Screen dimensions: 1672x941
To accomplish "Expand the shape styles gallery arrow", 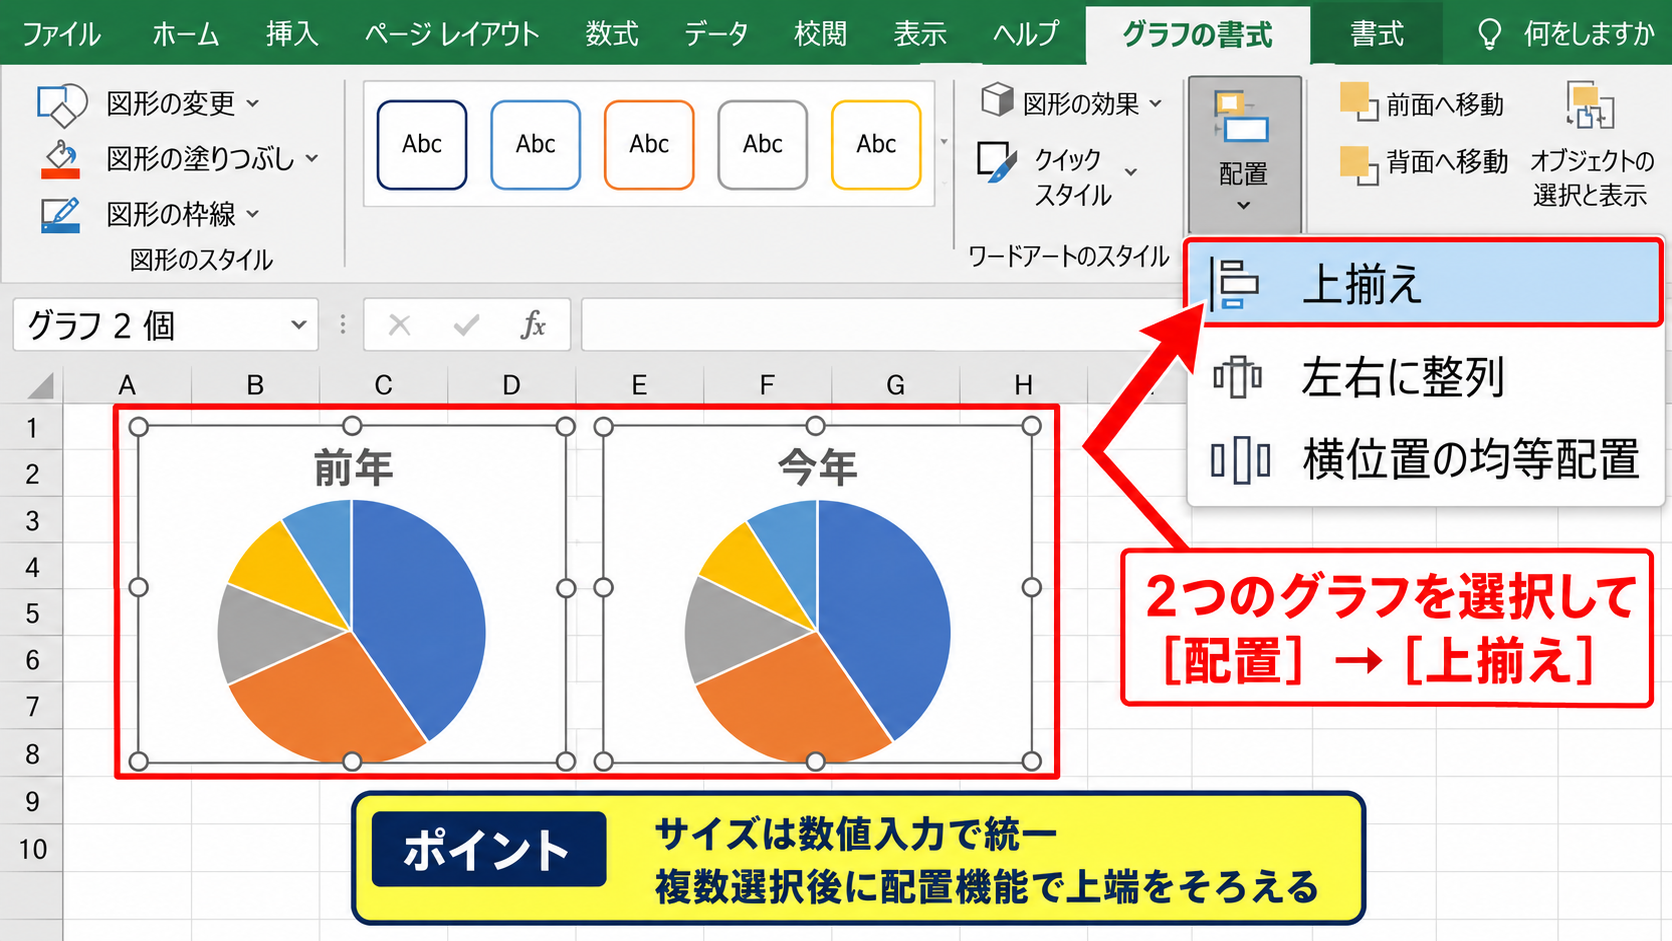I will click(943, 142).
